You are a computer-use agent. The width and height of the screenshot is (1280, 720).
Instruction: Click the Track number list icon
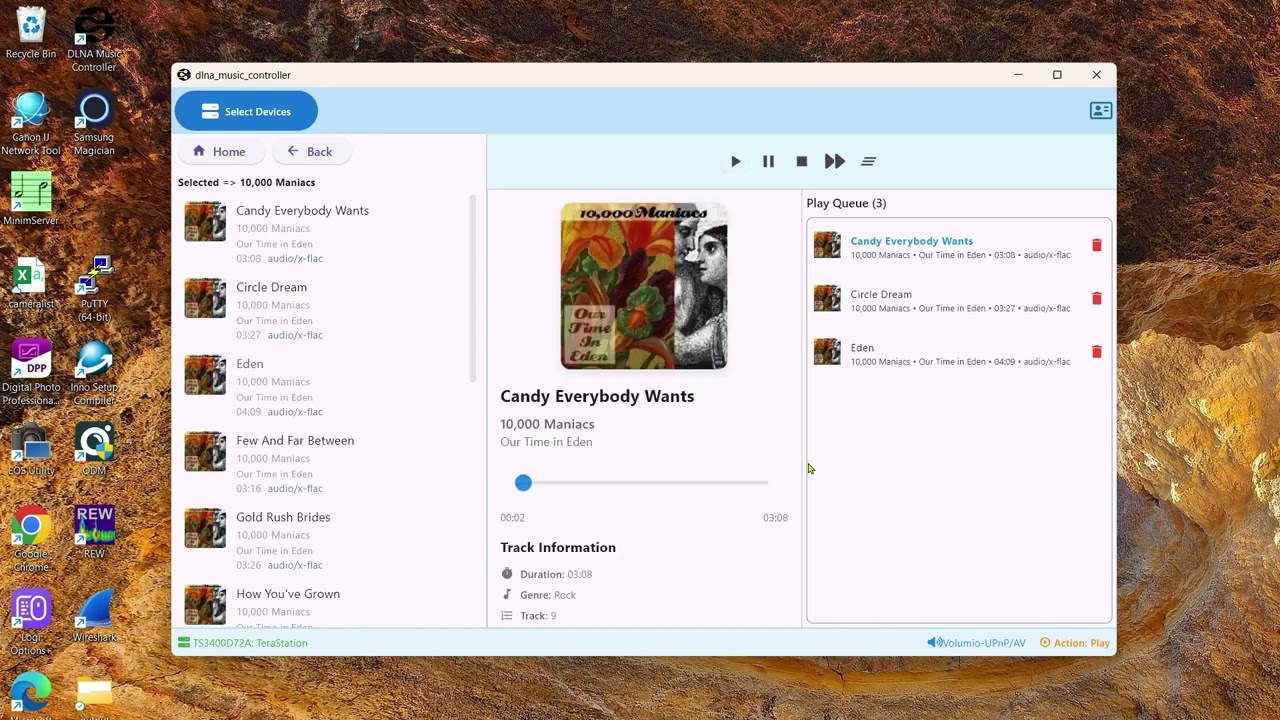(507, 616)
